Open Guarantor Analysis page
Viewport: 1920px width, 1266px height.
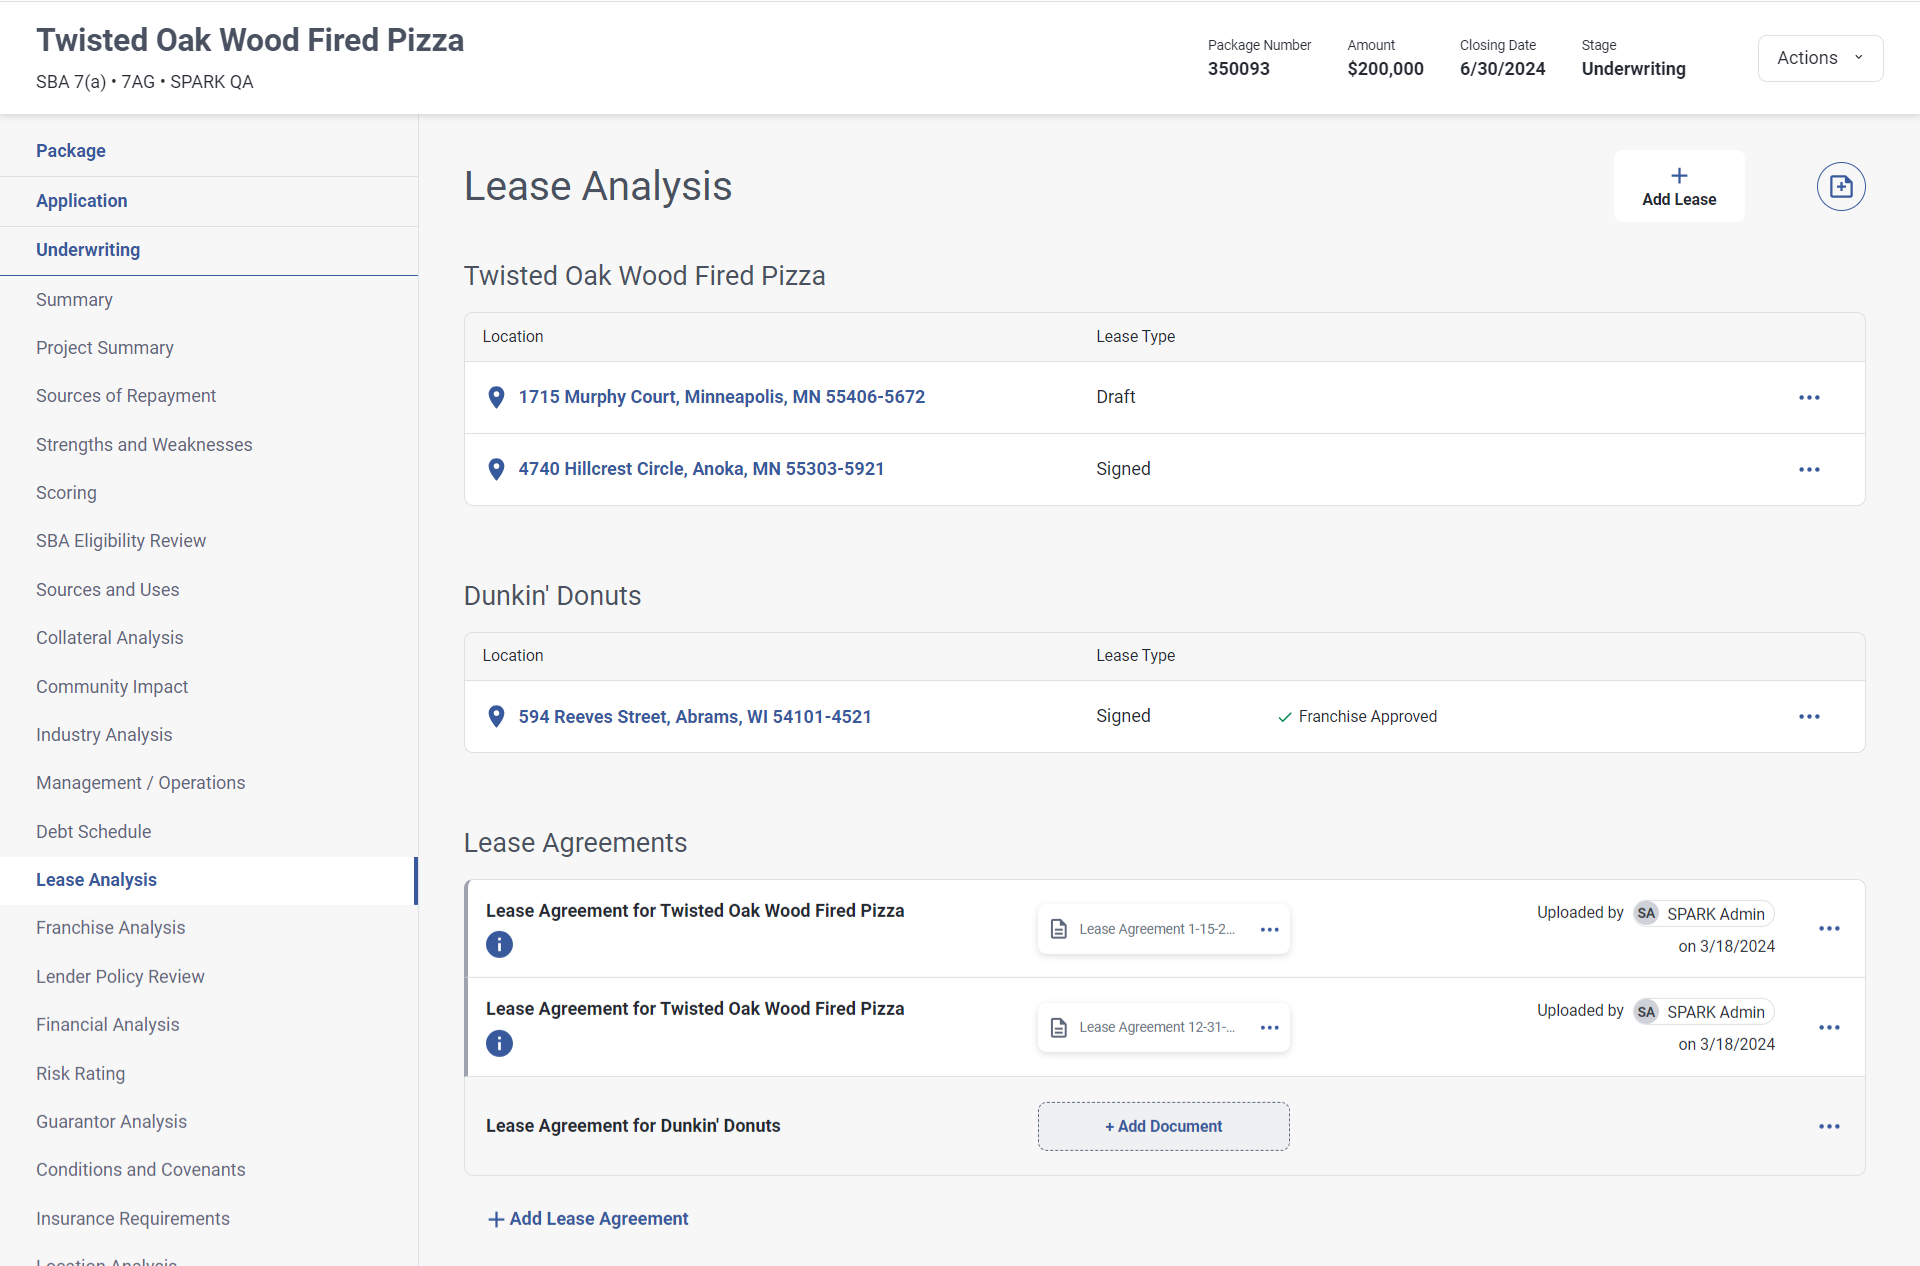click(x=112, y=1122)
